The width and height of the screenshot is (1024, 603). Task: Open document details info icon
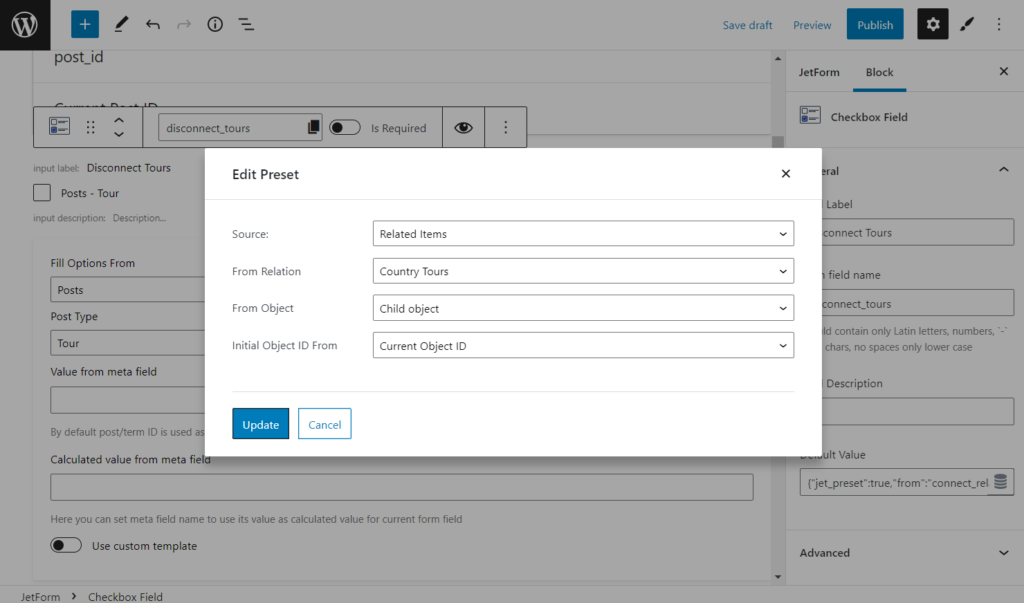(x=215, y=25)
